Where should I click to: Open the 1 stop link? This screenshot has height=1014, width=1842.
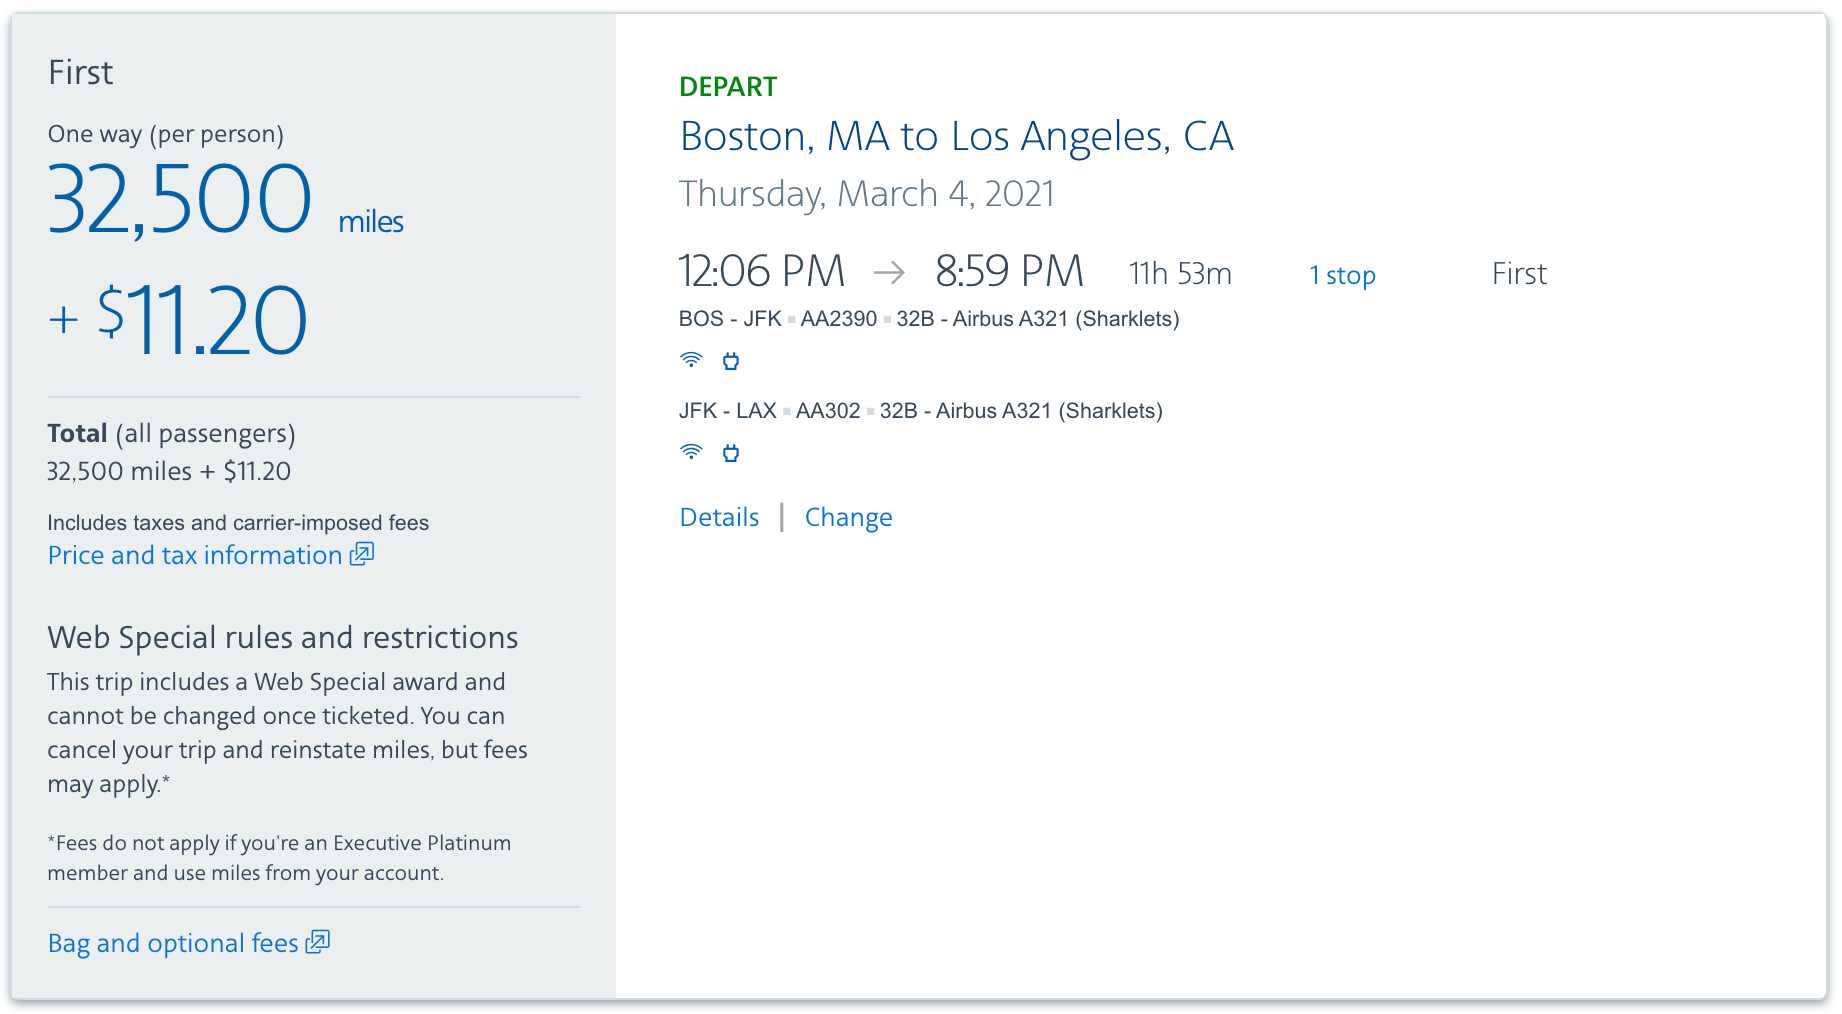click(x=1342, y=275)
